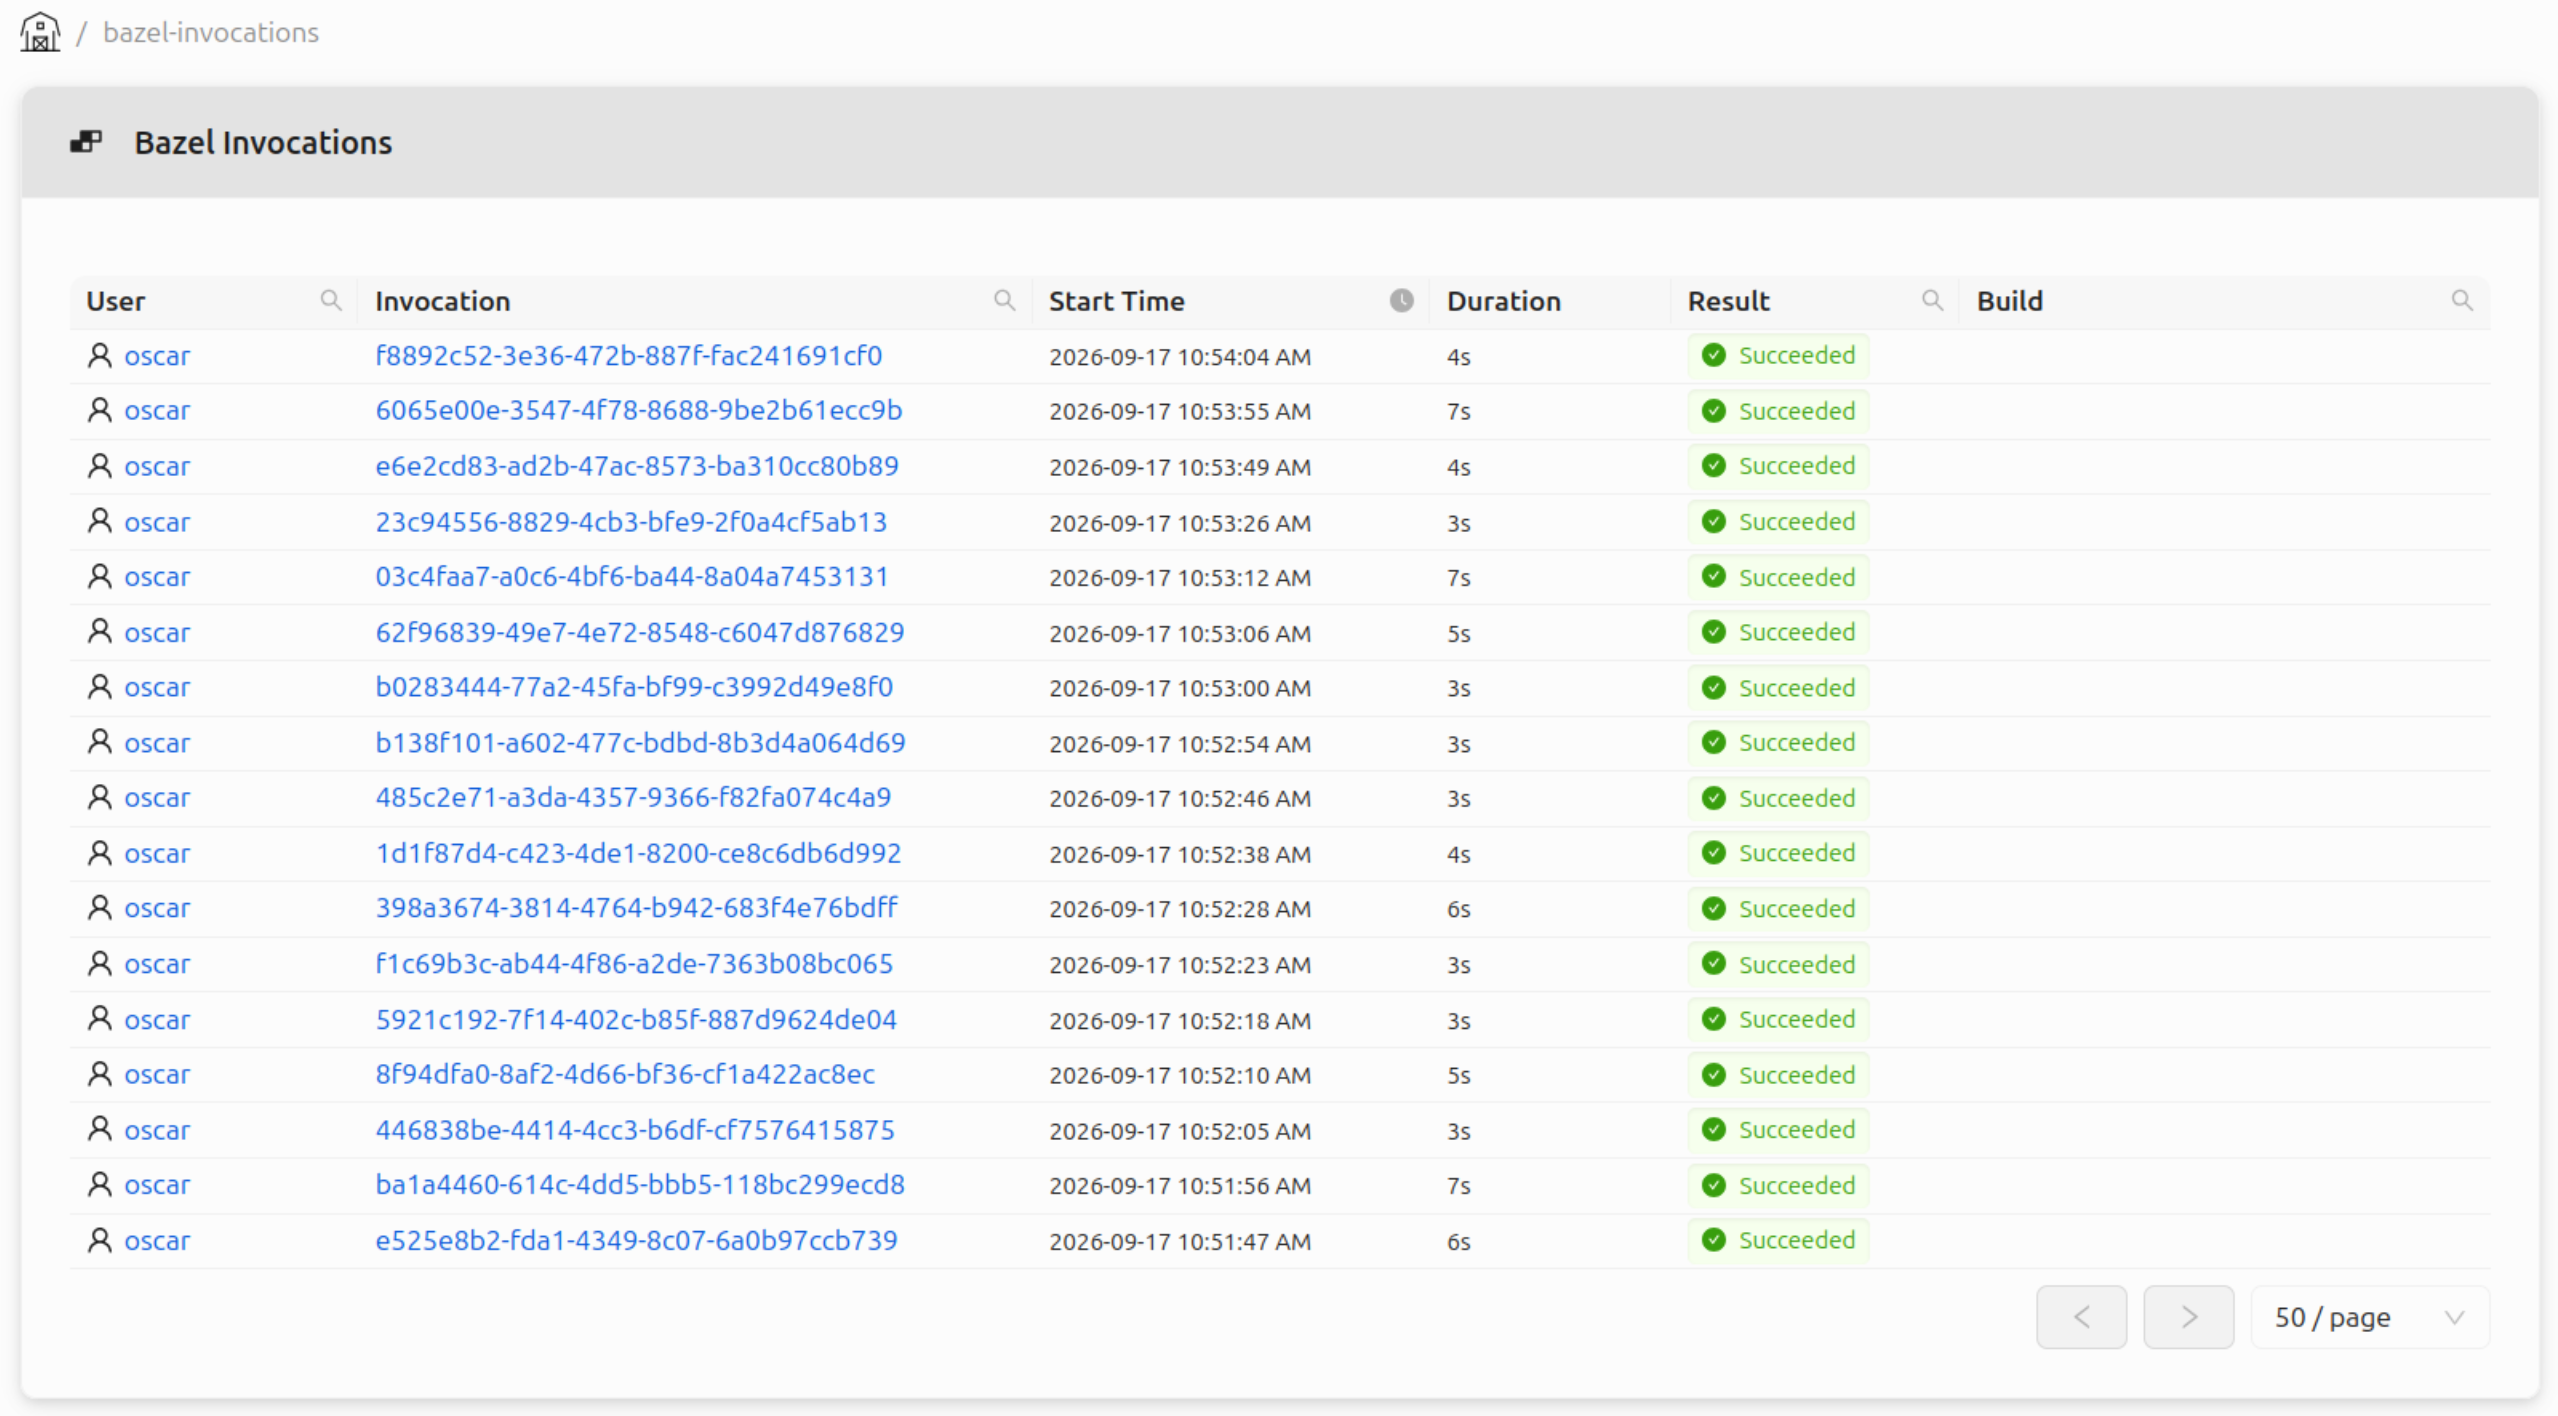Viewport: 2558px width, 1416px height.
Task: Click user oscar in the 10:52:10 AM row
Action: [x=157, y=1074]
